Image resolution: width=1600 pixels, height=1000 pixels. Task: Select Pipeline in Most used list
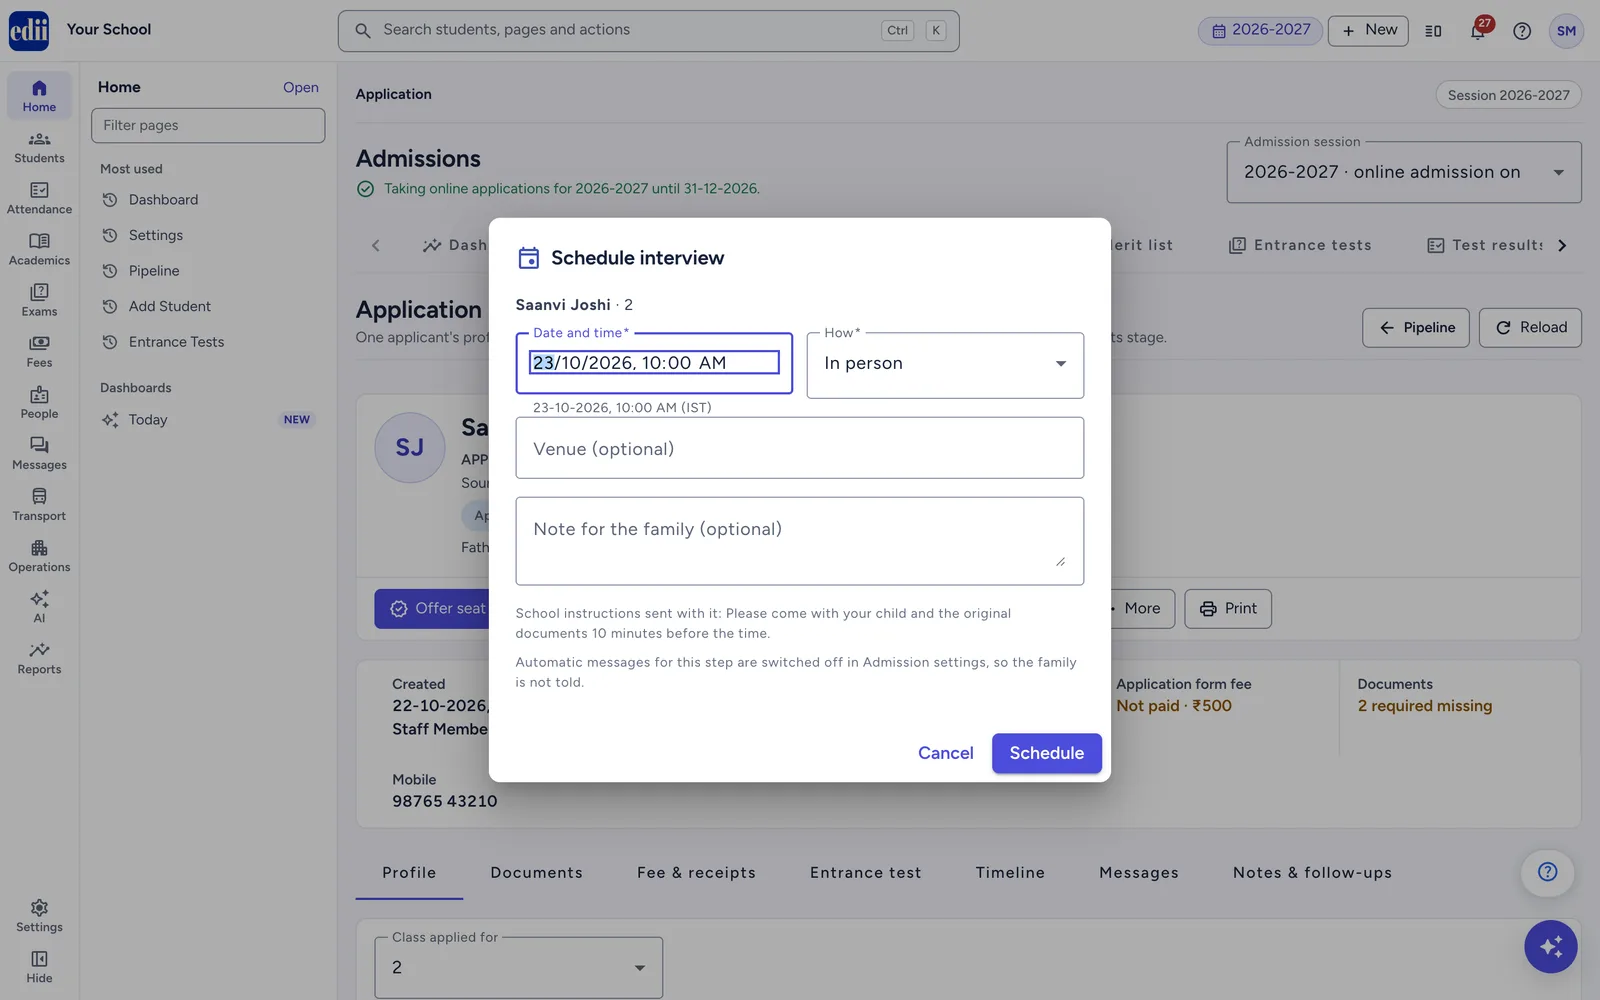pyautogui.click(x=154, y=271)
